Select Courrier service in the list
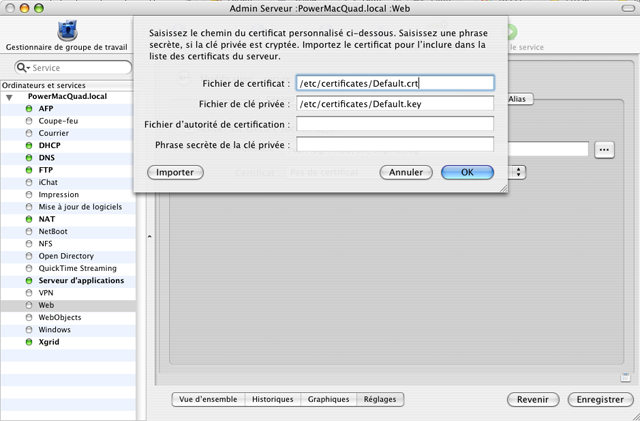 [69, 133]
